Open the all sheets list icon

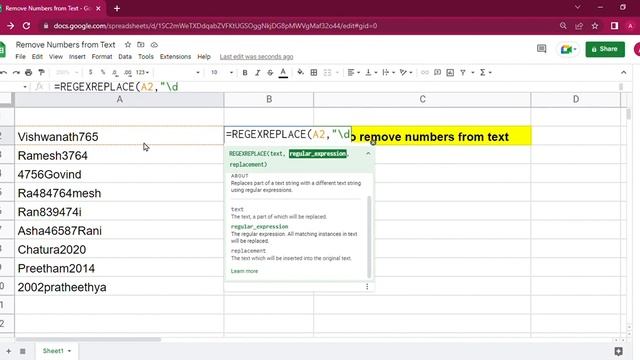pyautogui.click(x=22, y=351)
